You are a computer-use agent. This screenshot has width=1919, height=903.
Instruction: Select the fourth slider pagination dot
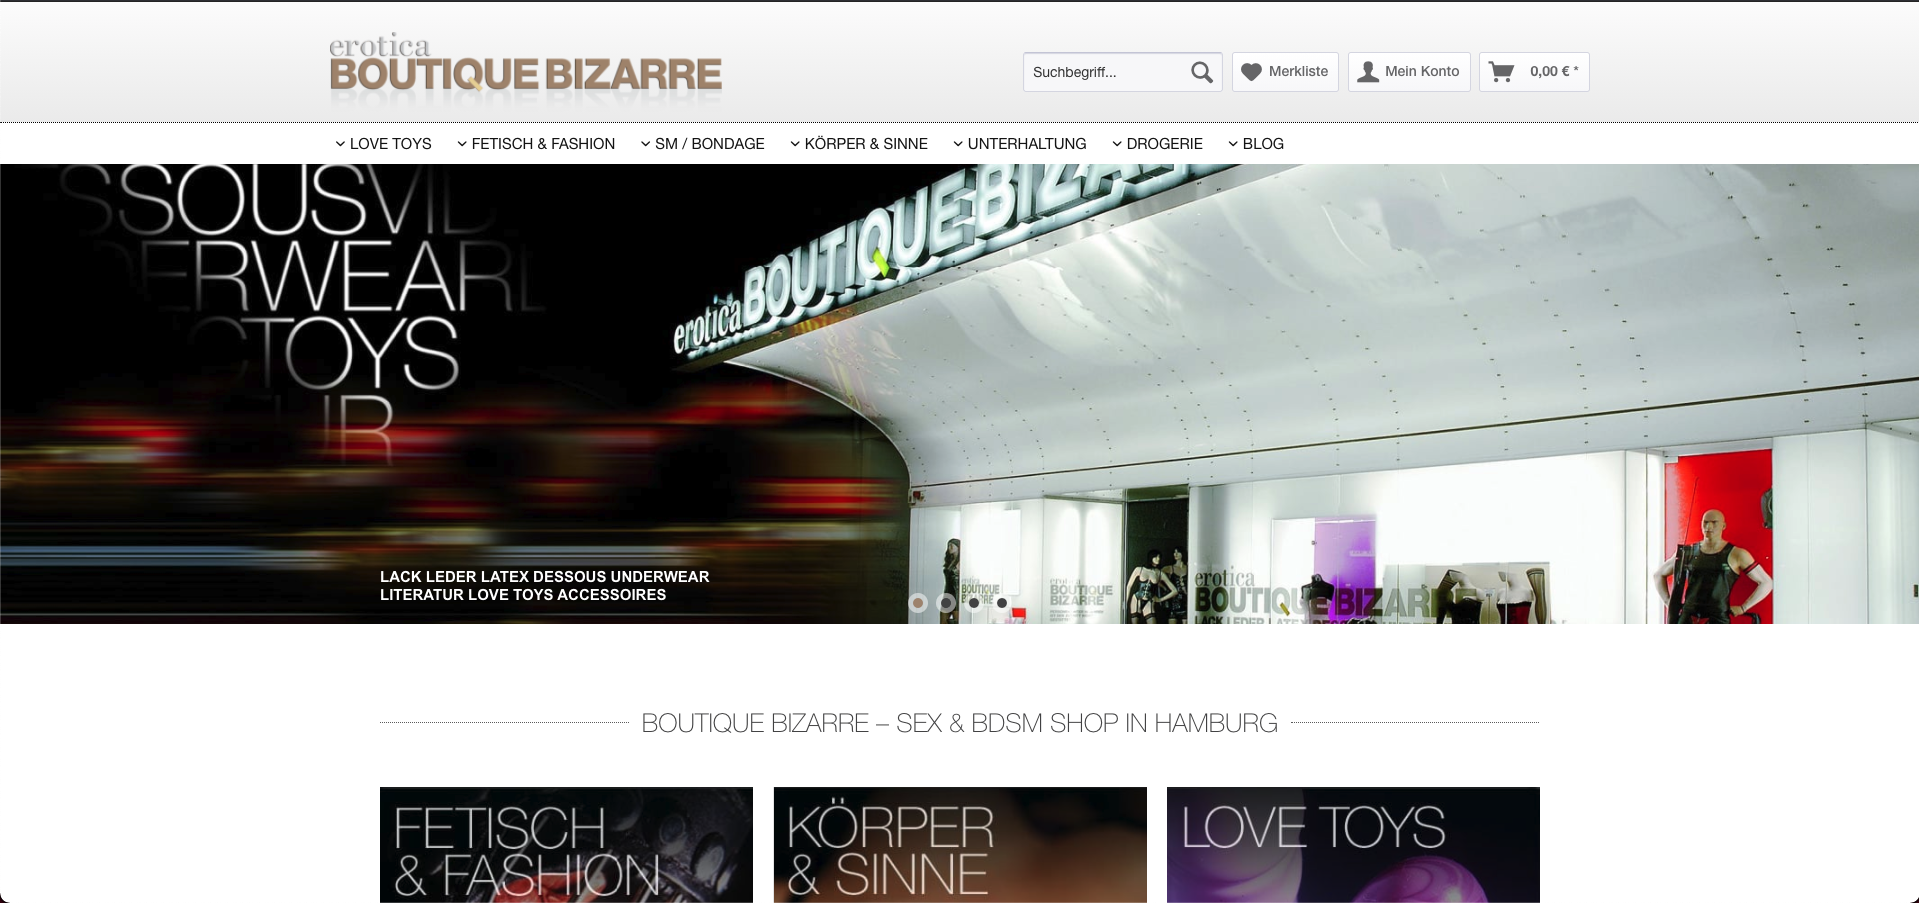click(1002, 603)
